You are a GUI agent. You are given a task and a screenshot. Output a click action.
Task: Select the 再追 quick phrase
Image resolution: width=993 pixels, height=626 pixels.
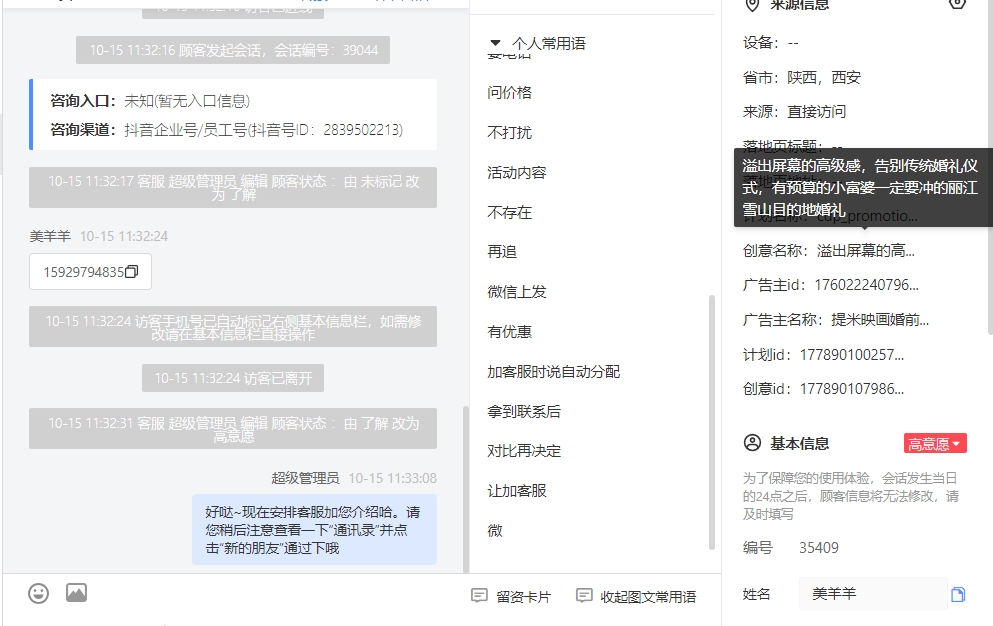[502, 252]
